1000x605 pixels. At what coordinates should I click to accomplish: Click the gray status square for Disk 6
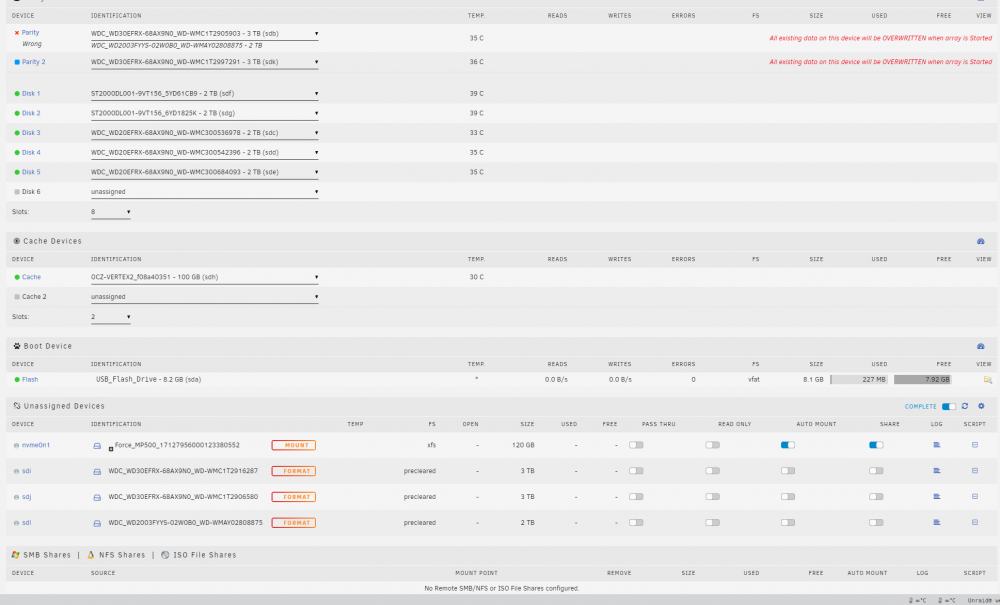17,192
